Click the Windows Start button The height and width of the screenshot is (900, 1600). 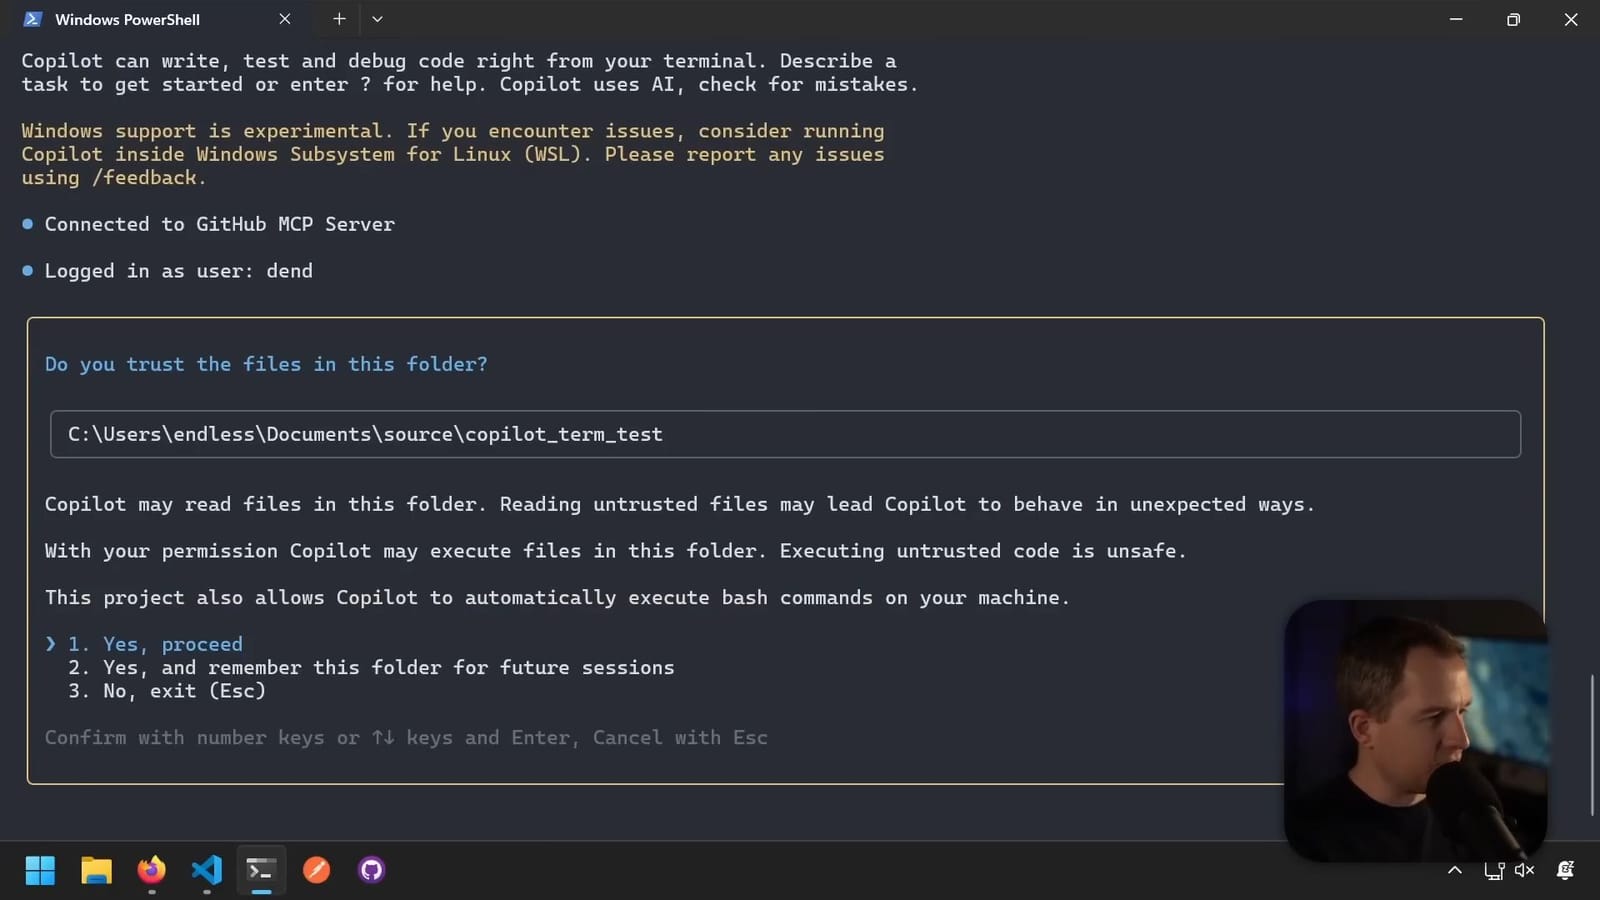[40, 870]
